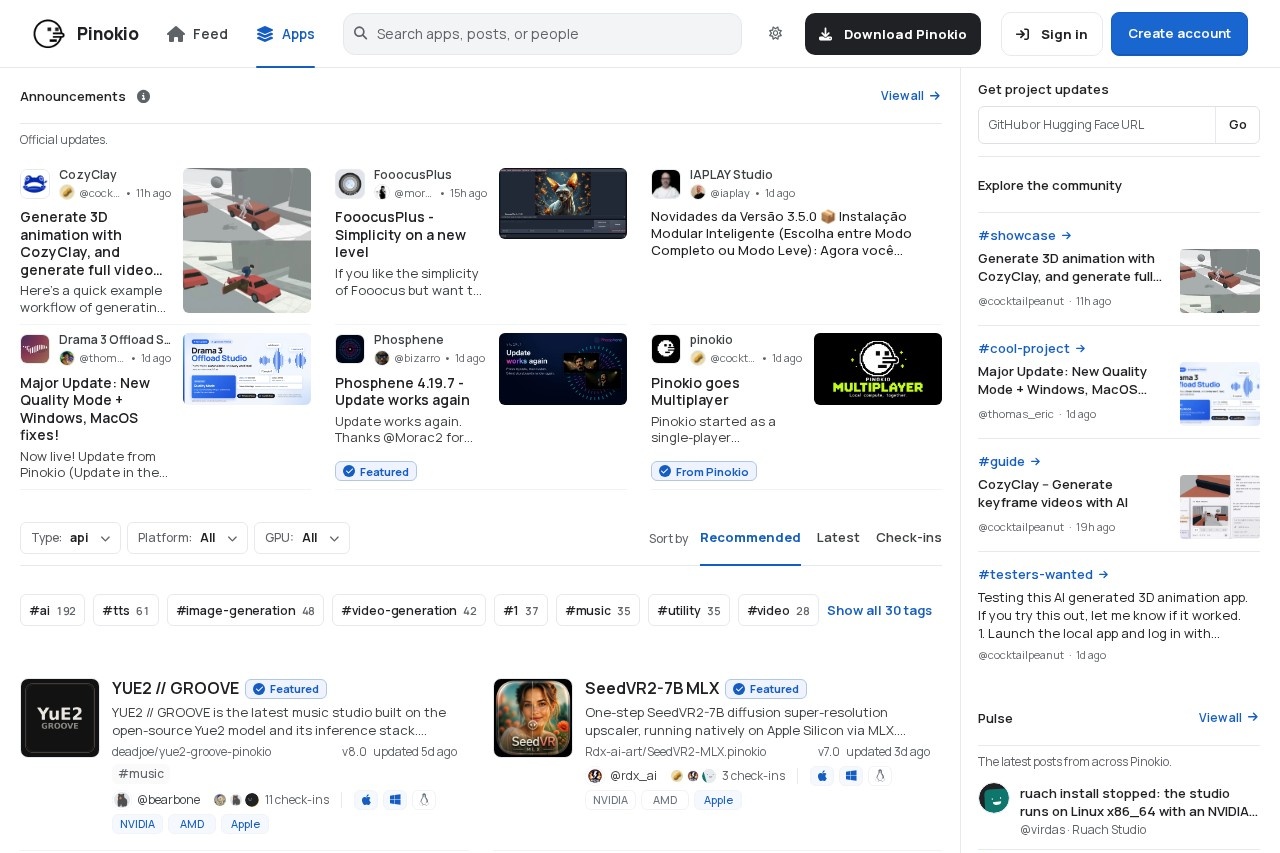
Task: Click the Windows platform icon on YUE2
Action: pos(395,800)
